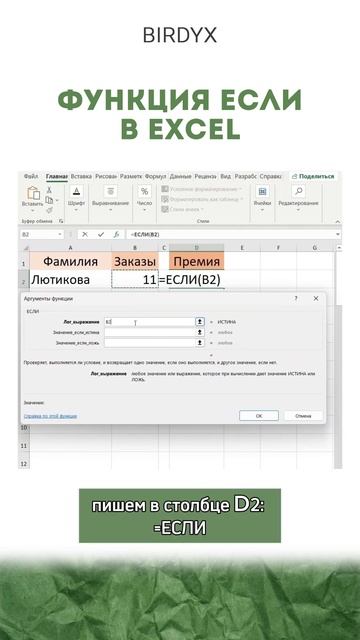Open the Ячейки cells group icon
360x640 pixels.
[x=262, y=191]
